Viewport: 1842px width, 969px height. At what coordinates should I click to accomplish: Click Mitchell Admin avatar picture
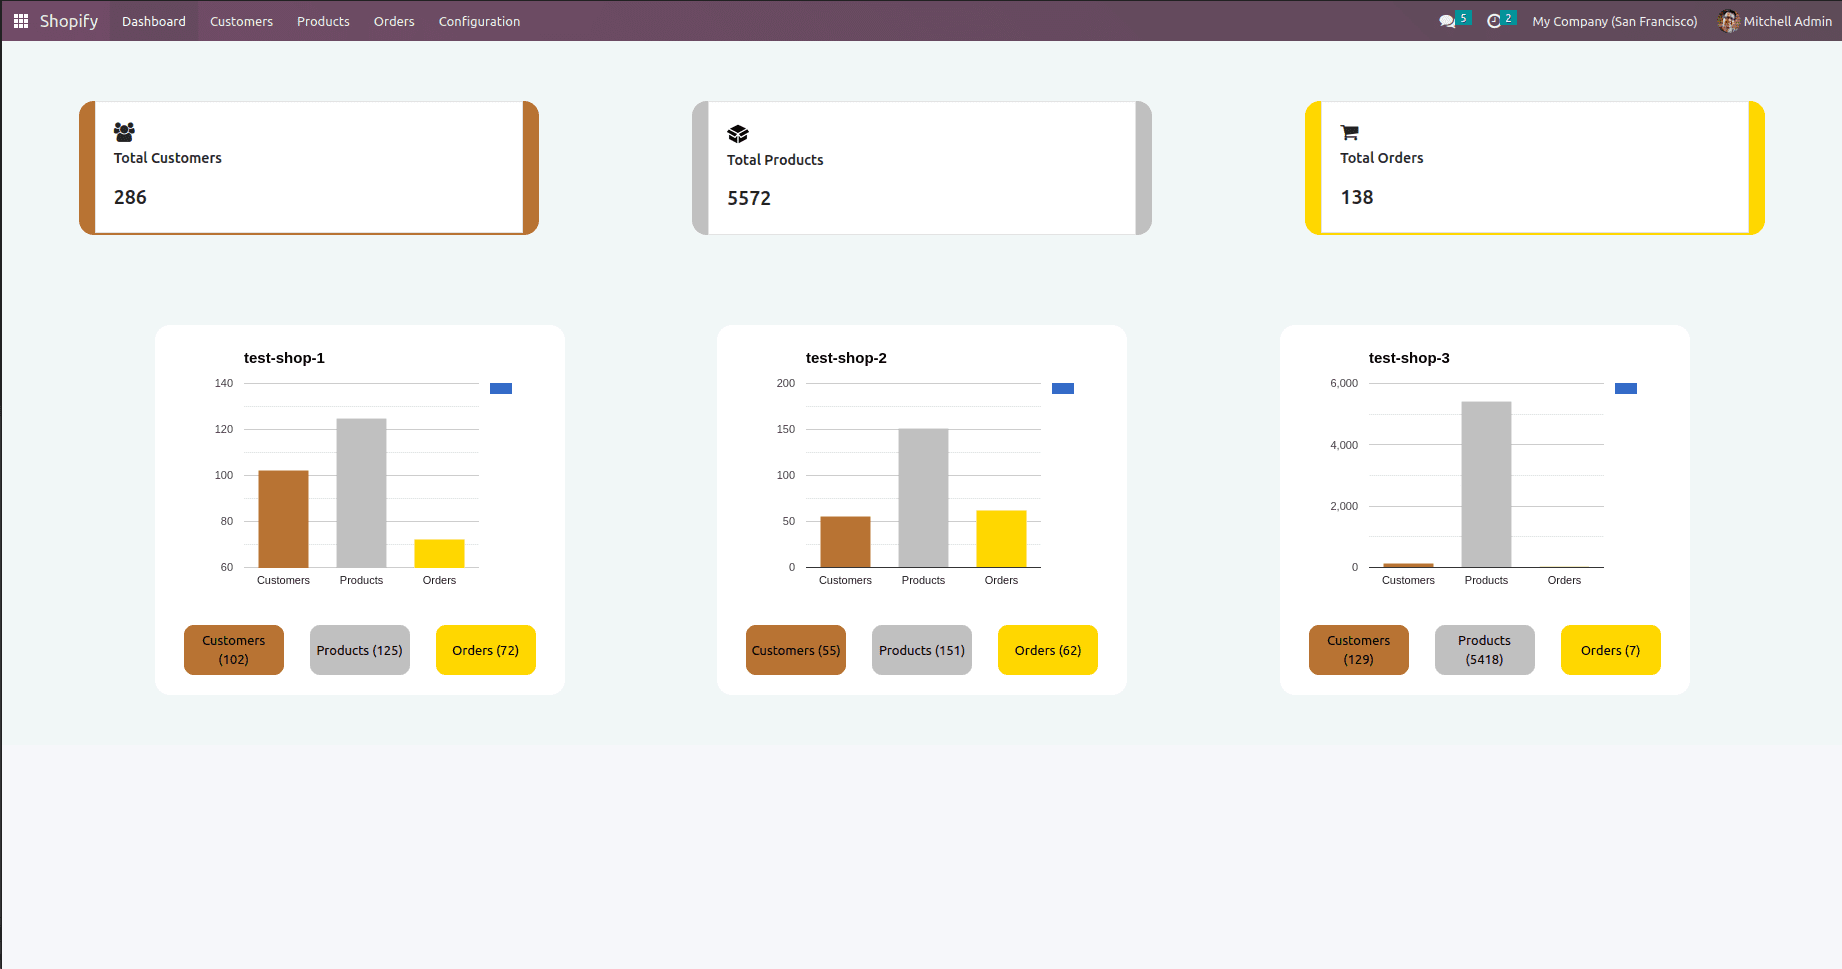(x=1728, y=21)
